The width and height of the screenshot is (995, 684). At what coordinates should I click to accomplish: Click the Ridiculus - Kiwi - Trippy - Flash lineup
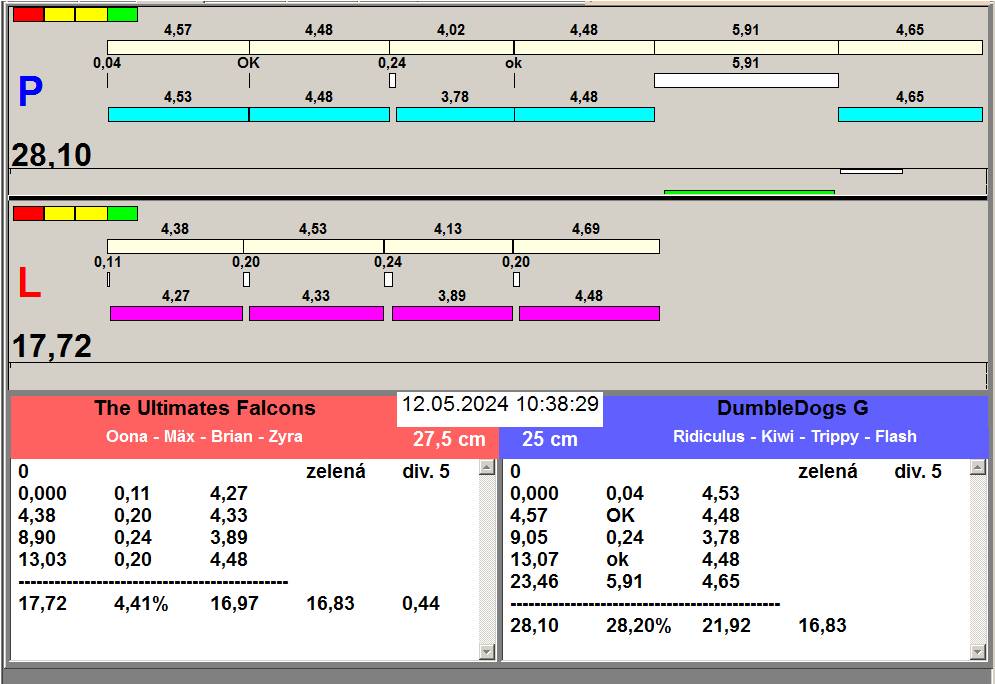795,437
